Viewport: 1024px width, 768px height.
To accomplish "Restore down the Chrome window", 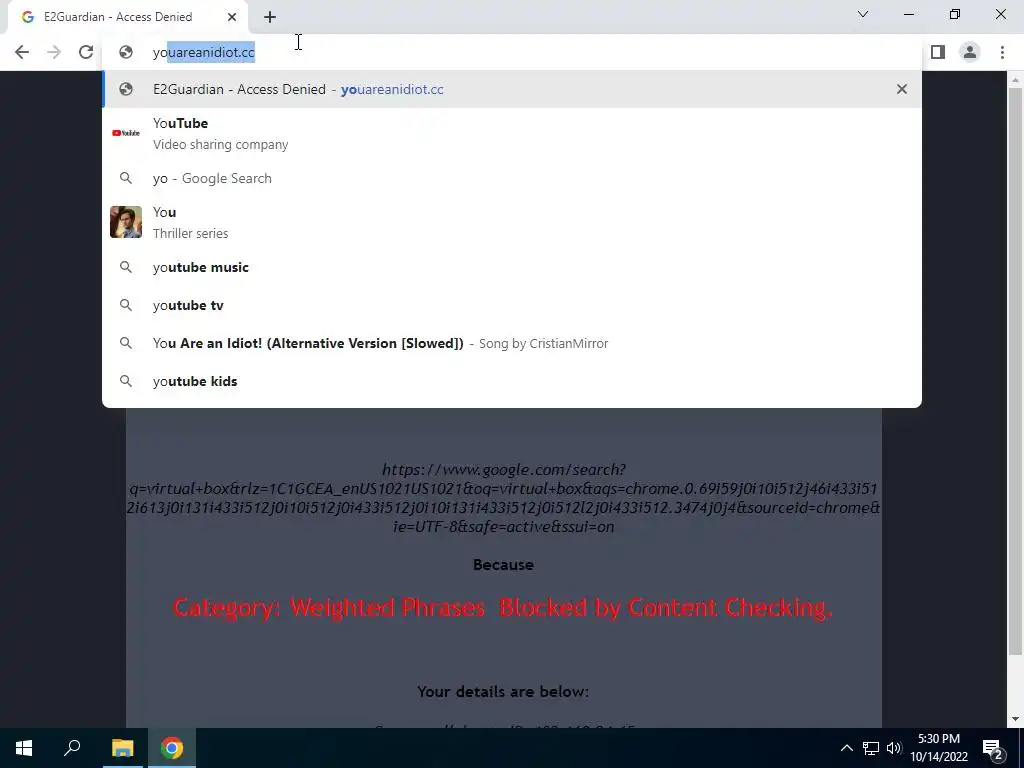I will coord(955,14).
